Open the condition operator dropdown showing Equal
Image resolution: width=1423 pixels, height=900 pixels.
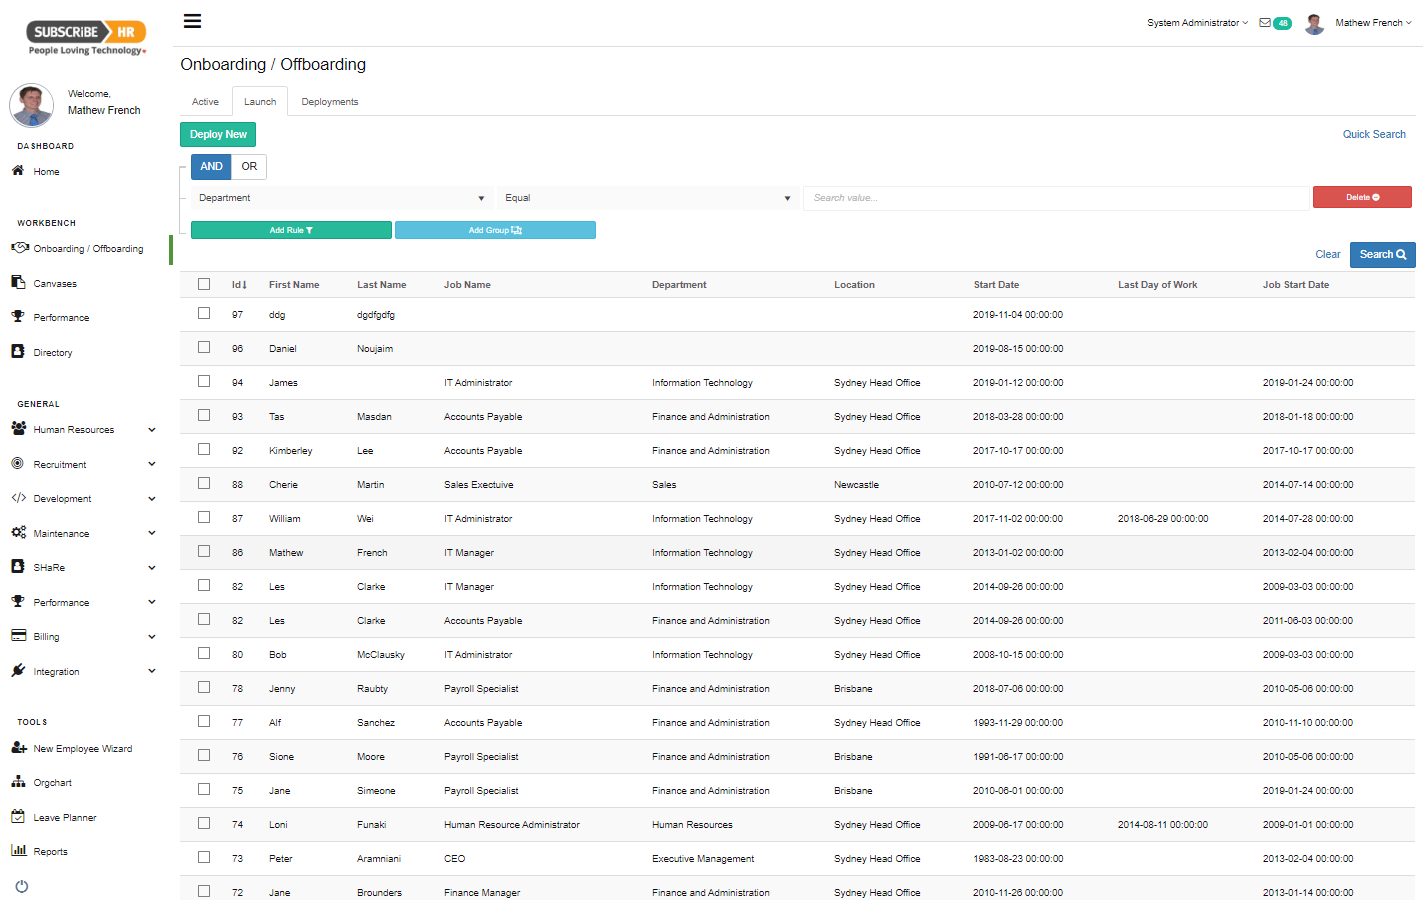[648, 197]
